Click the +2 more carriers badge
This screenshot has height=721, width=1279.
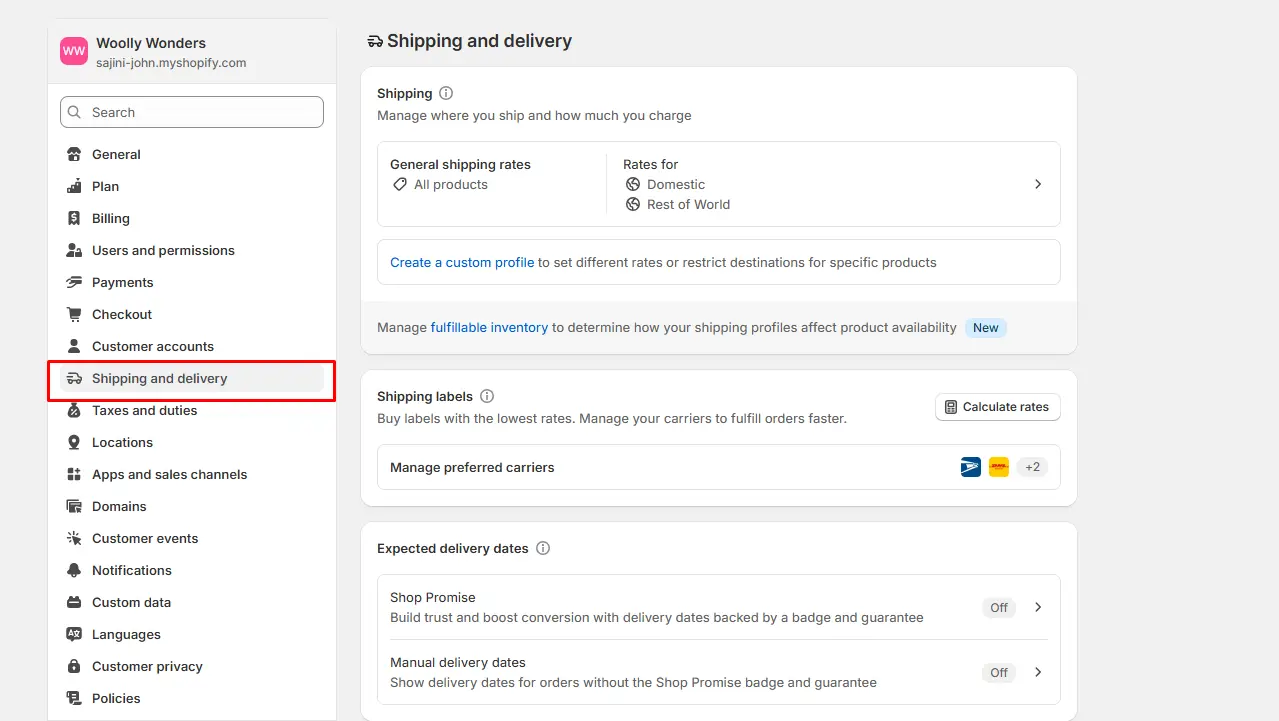click(1032, 467)
